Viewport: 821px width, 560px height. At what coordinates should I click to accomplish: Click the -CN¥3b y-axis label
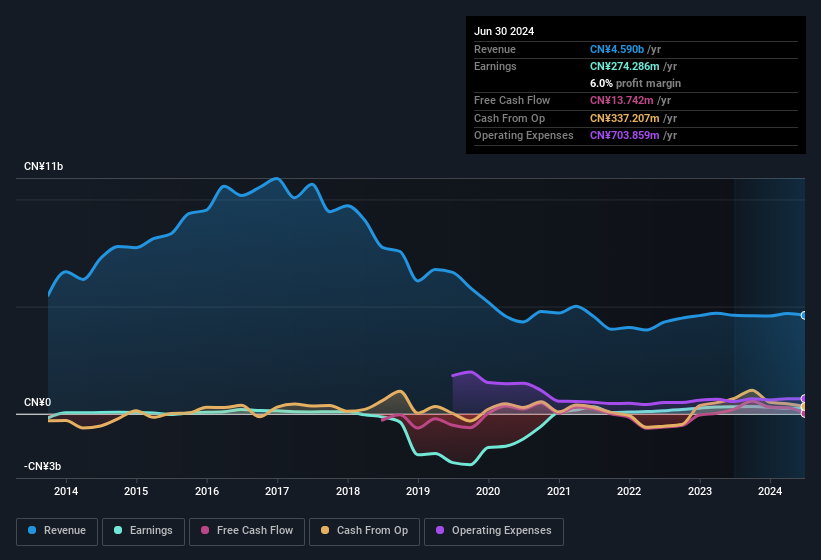(42, 466)
